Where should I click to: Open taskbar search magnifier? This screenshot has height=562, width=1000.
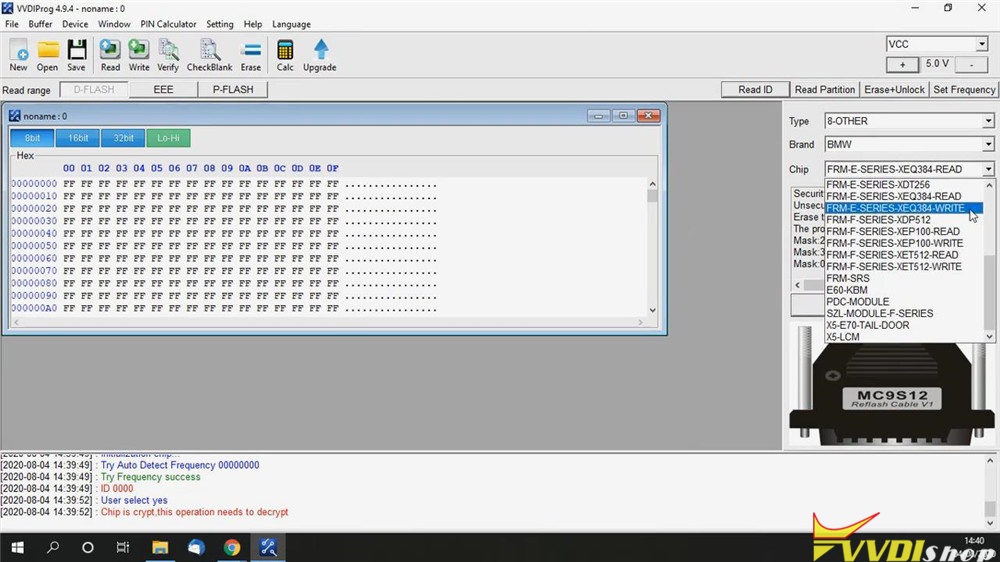pos(53,547)
